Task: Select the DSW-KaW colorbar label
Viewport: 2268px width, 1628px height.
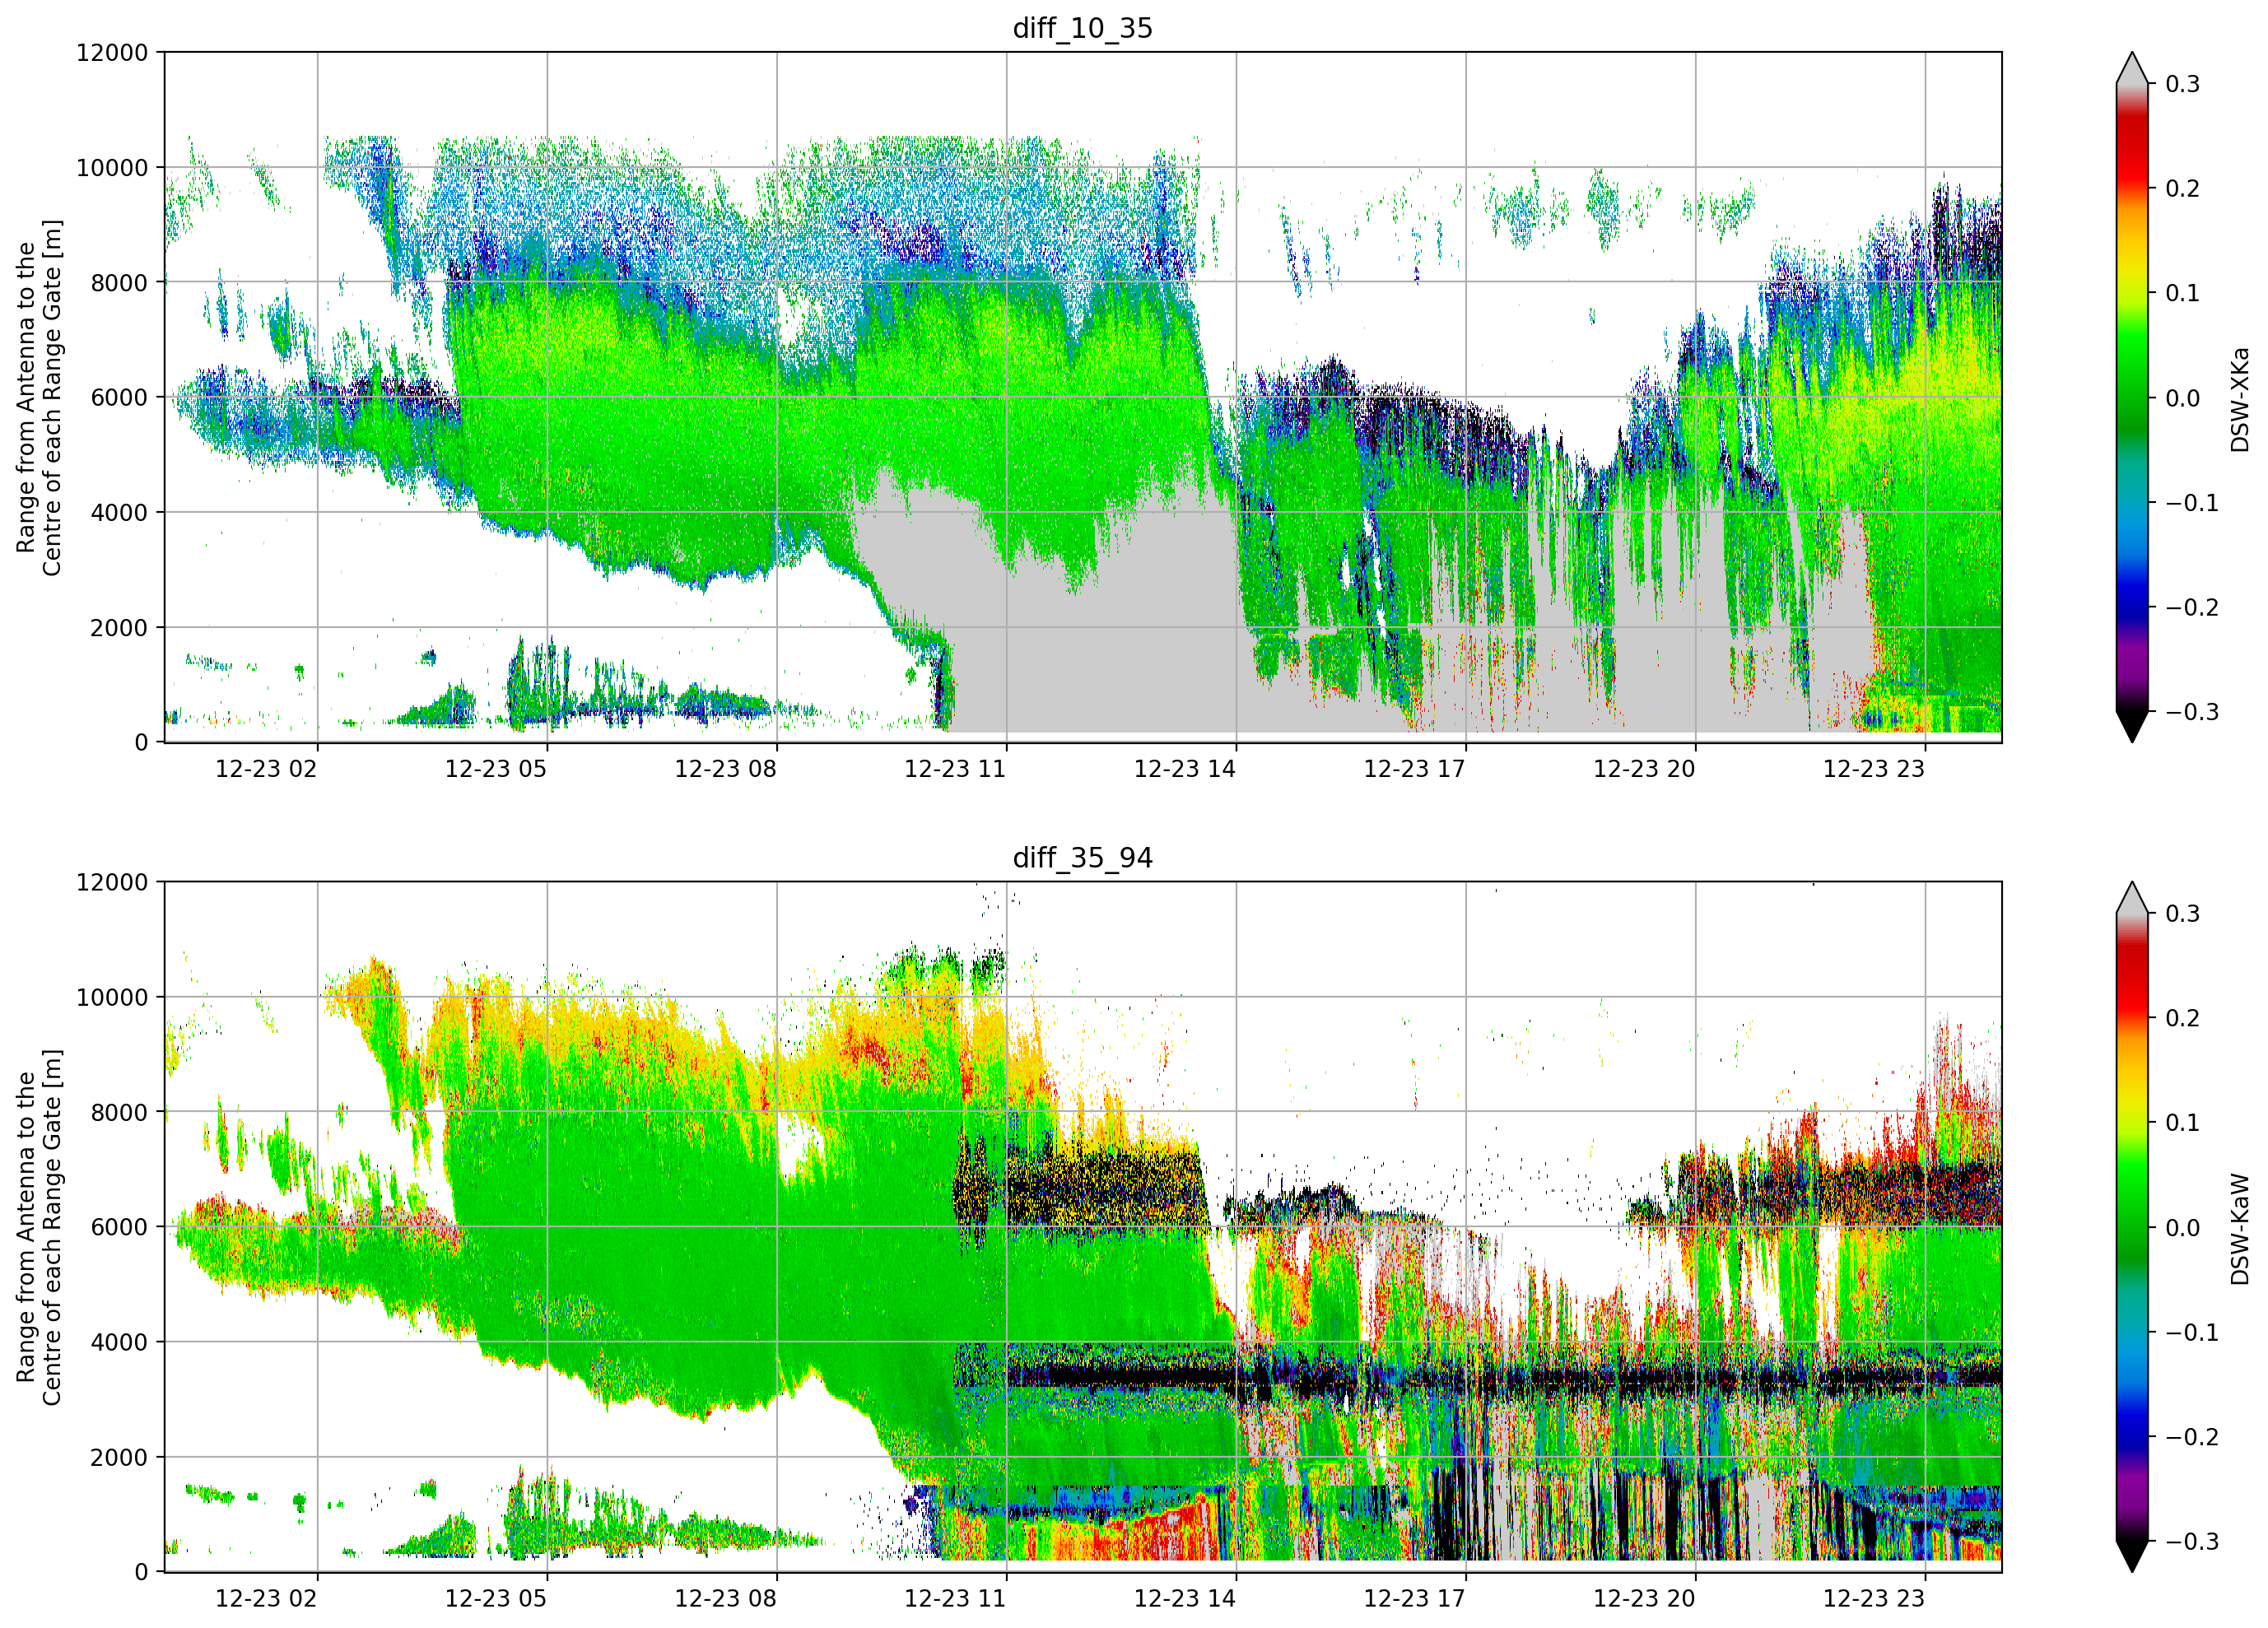Action: click(2239, 1229)
